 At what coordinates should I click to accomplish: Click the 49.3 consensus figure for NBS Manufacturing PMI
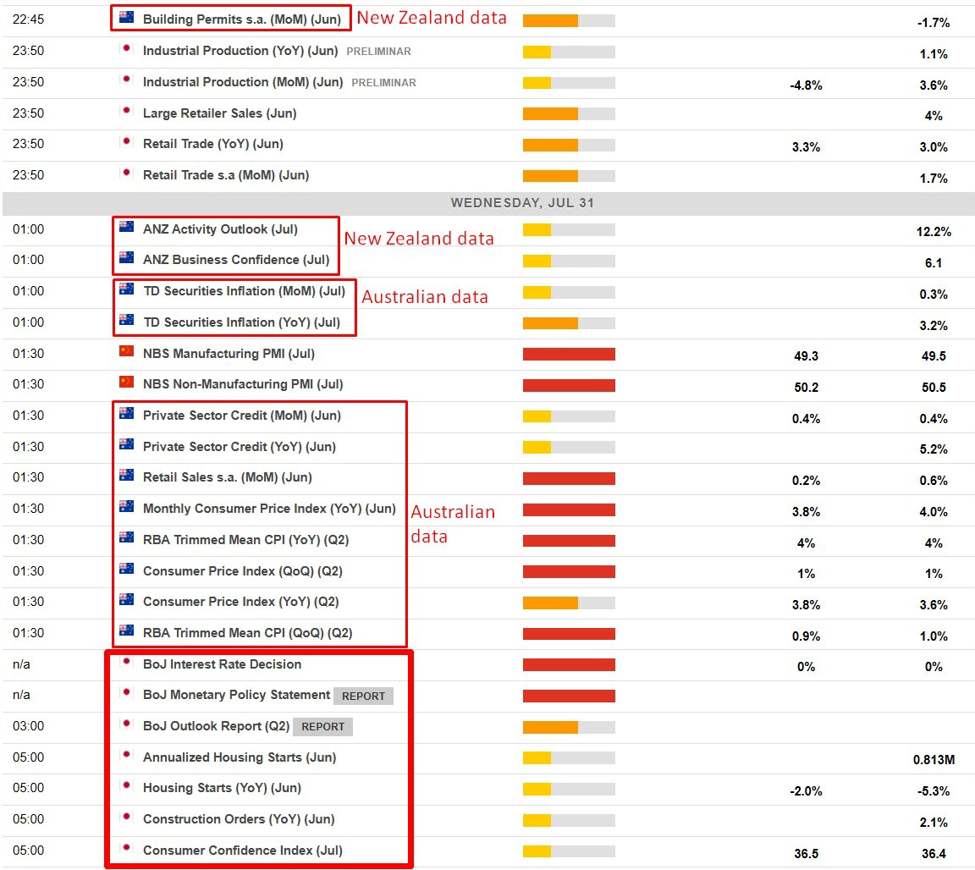[x=806, y=352]
